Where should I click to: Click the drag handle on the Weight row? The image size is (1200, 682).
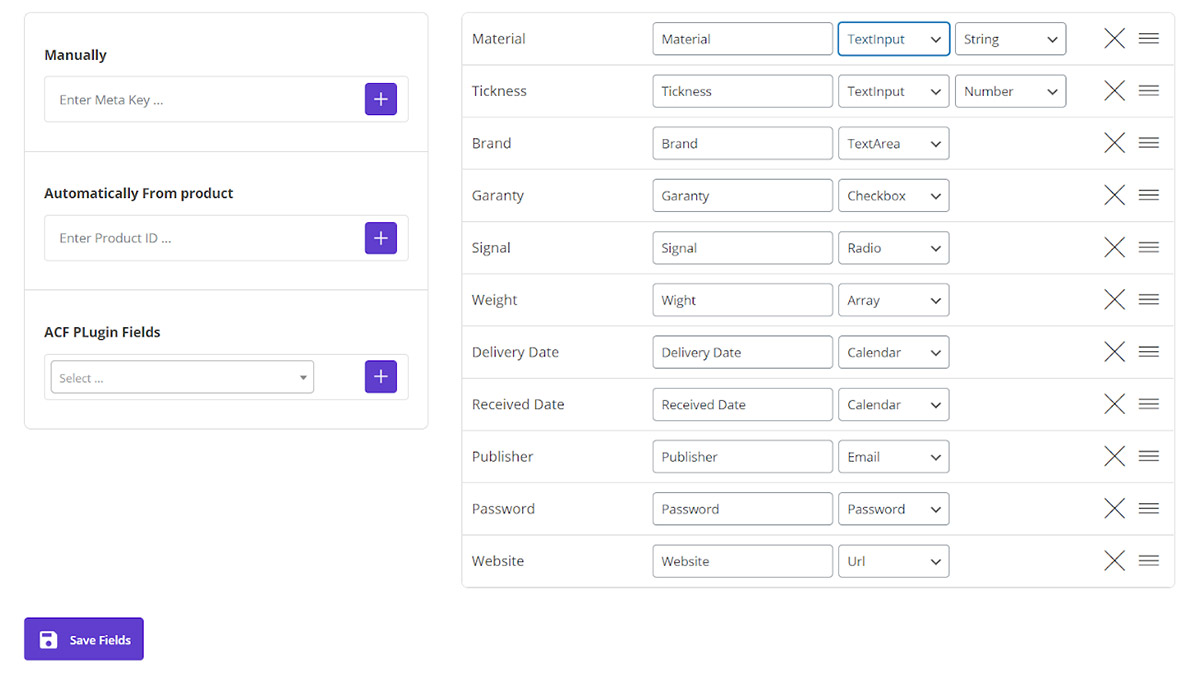click(1149, 299)
